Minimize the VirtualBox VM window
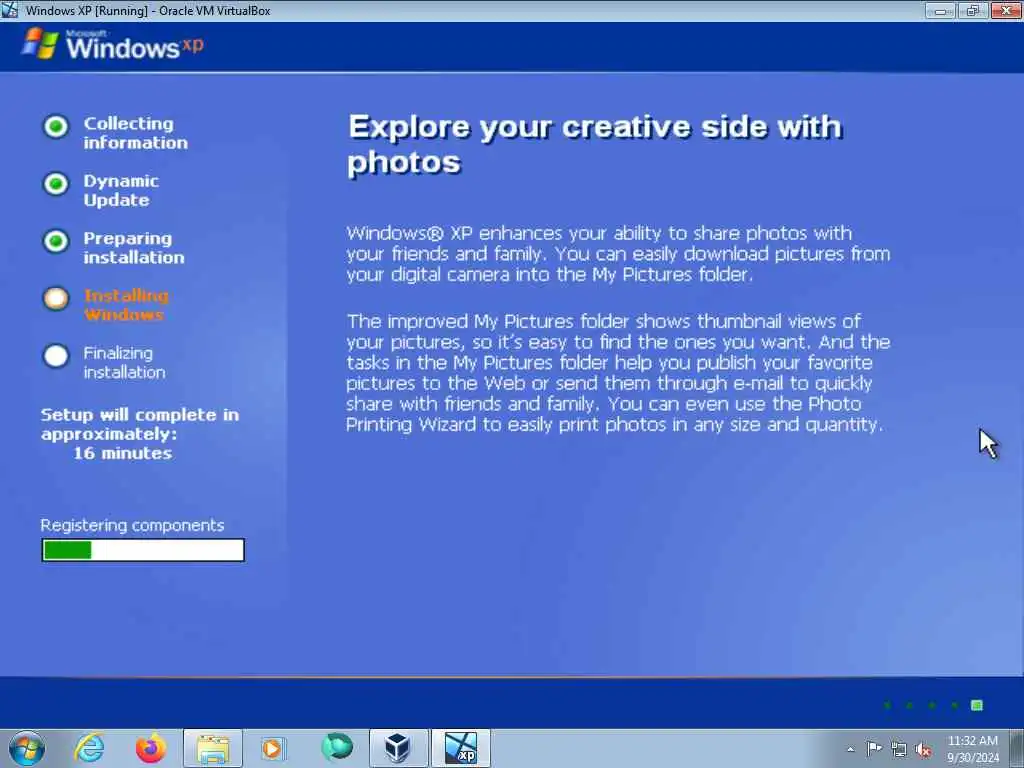 click(940, 10)
